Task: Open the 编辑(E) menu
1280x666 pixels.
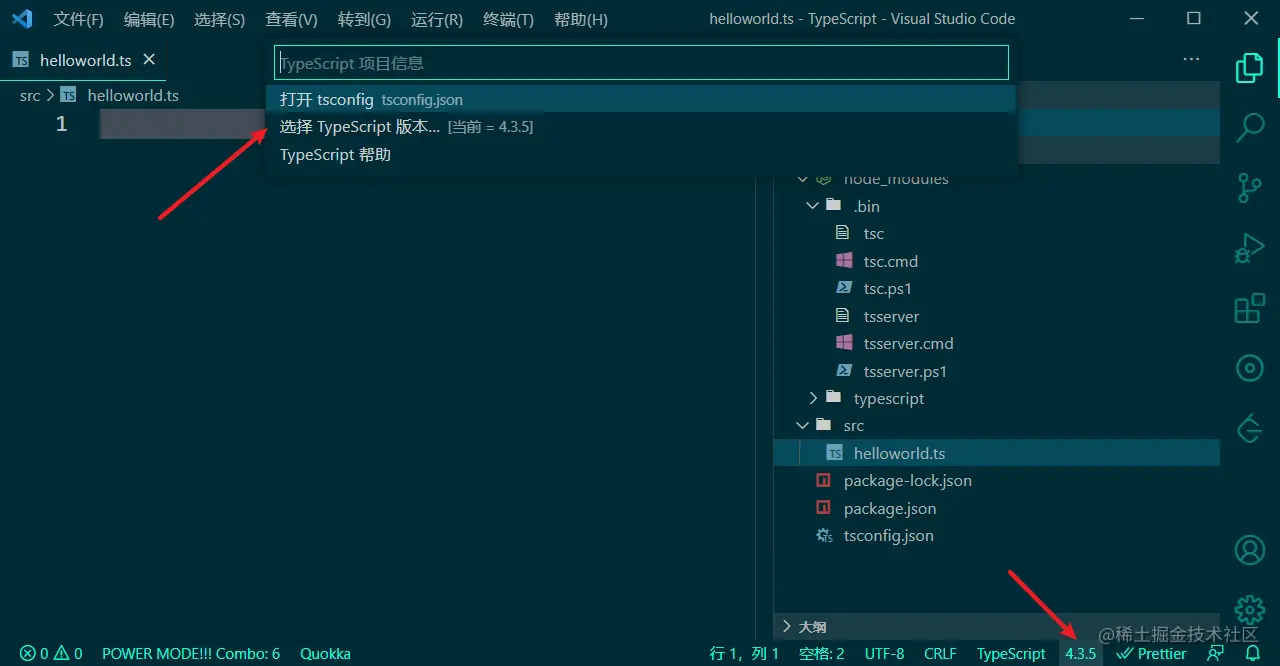Action: [149, 19]
